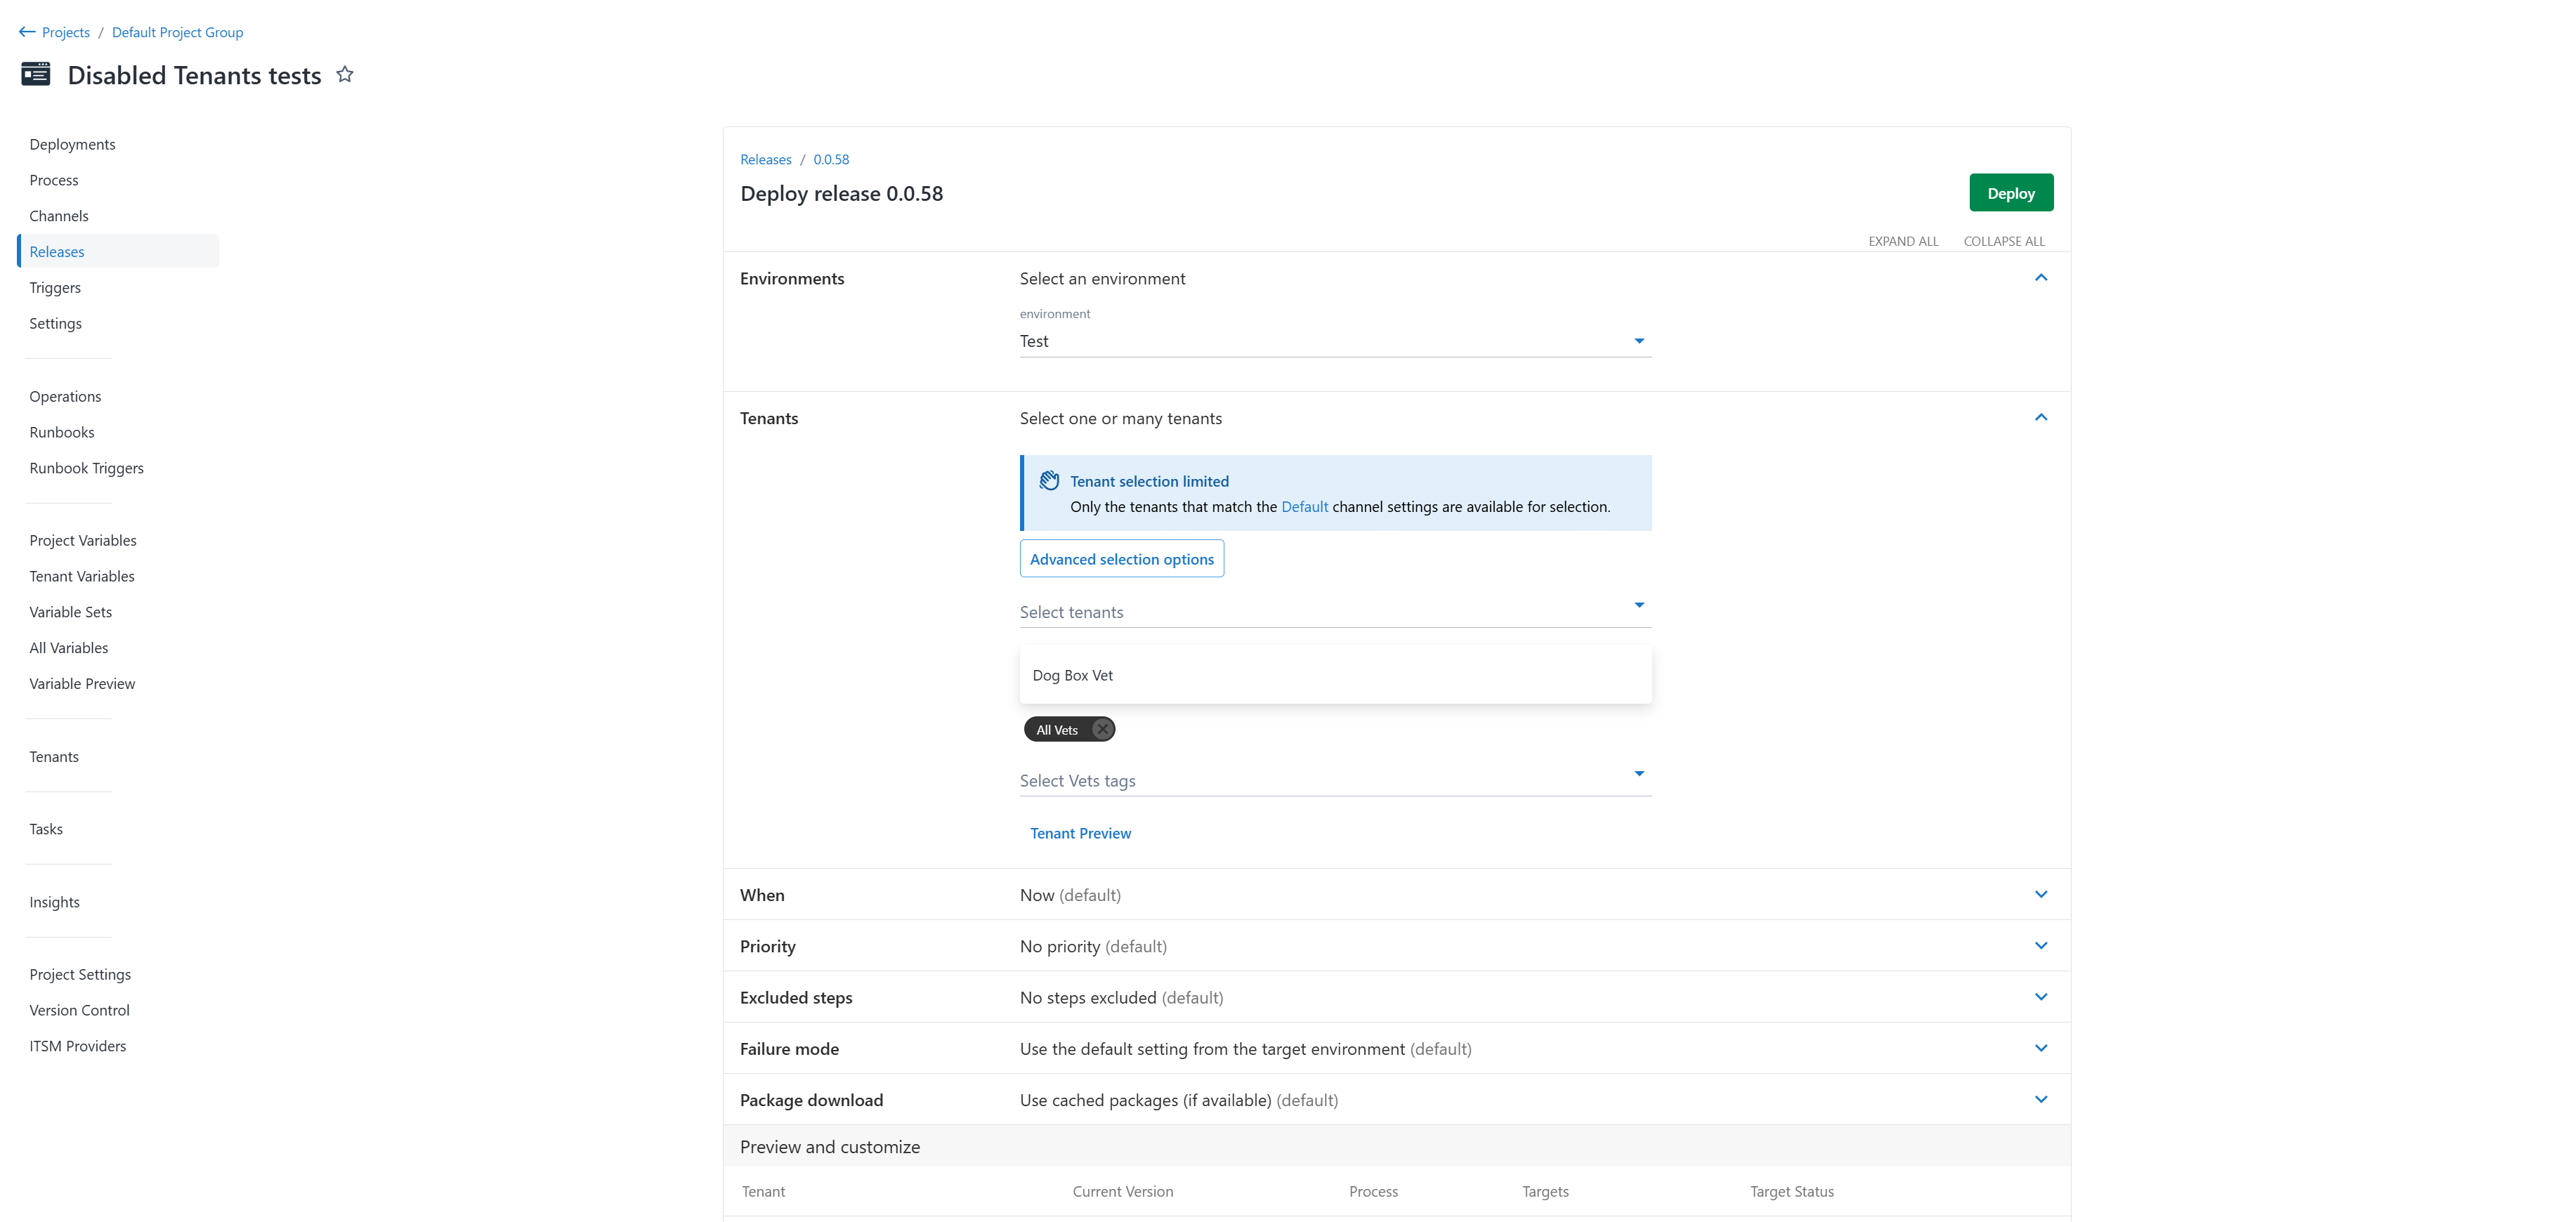Open the Select Vets tags dropdown

coord(1638,773)
